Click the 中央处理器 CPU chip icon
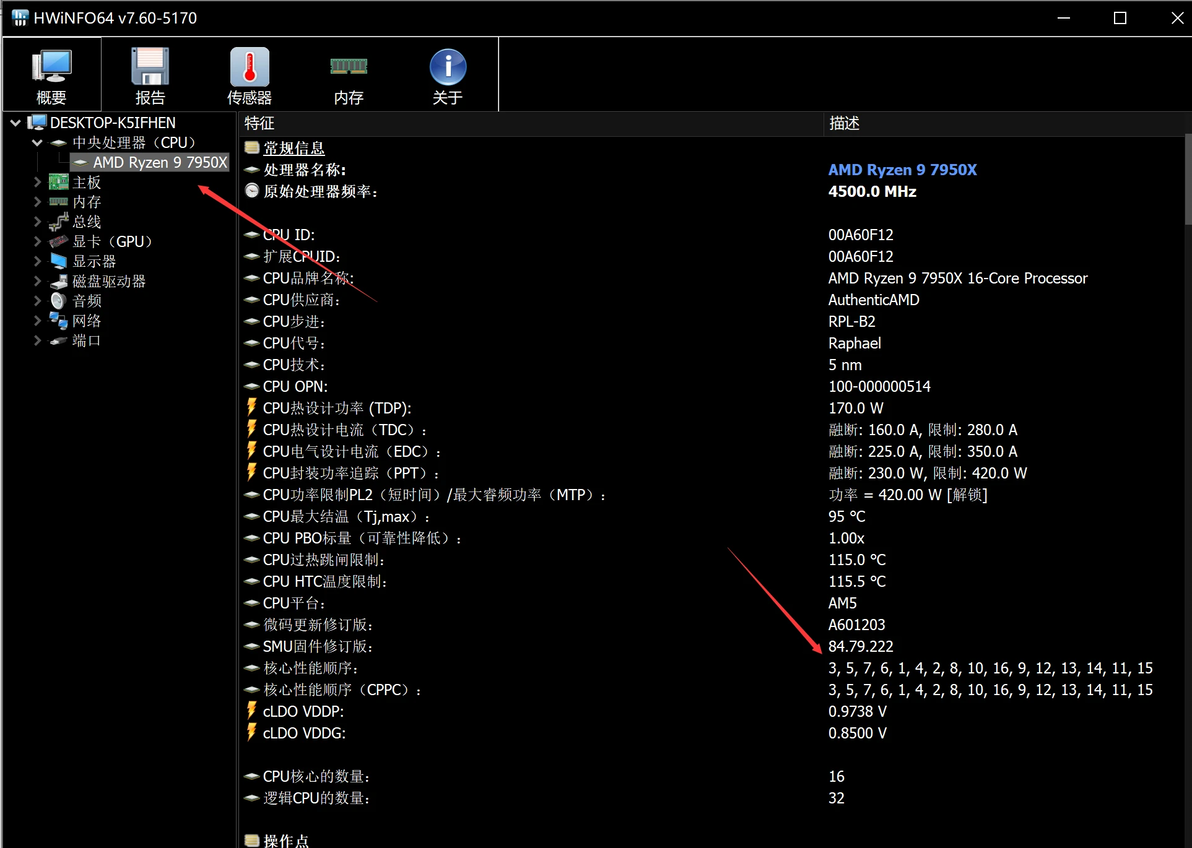The width and height of the screenshot is (1192, 848). (59, 143)
